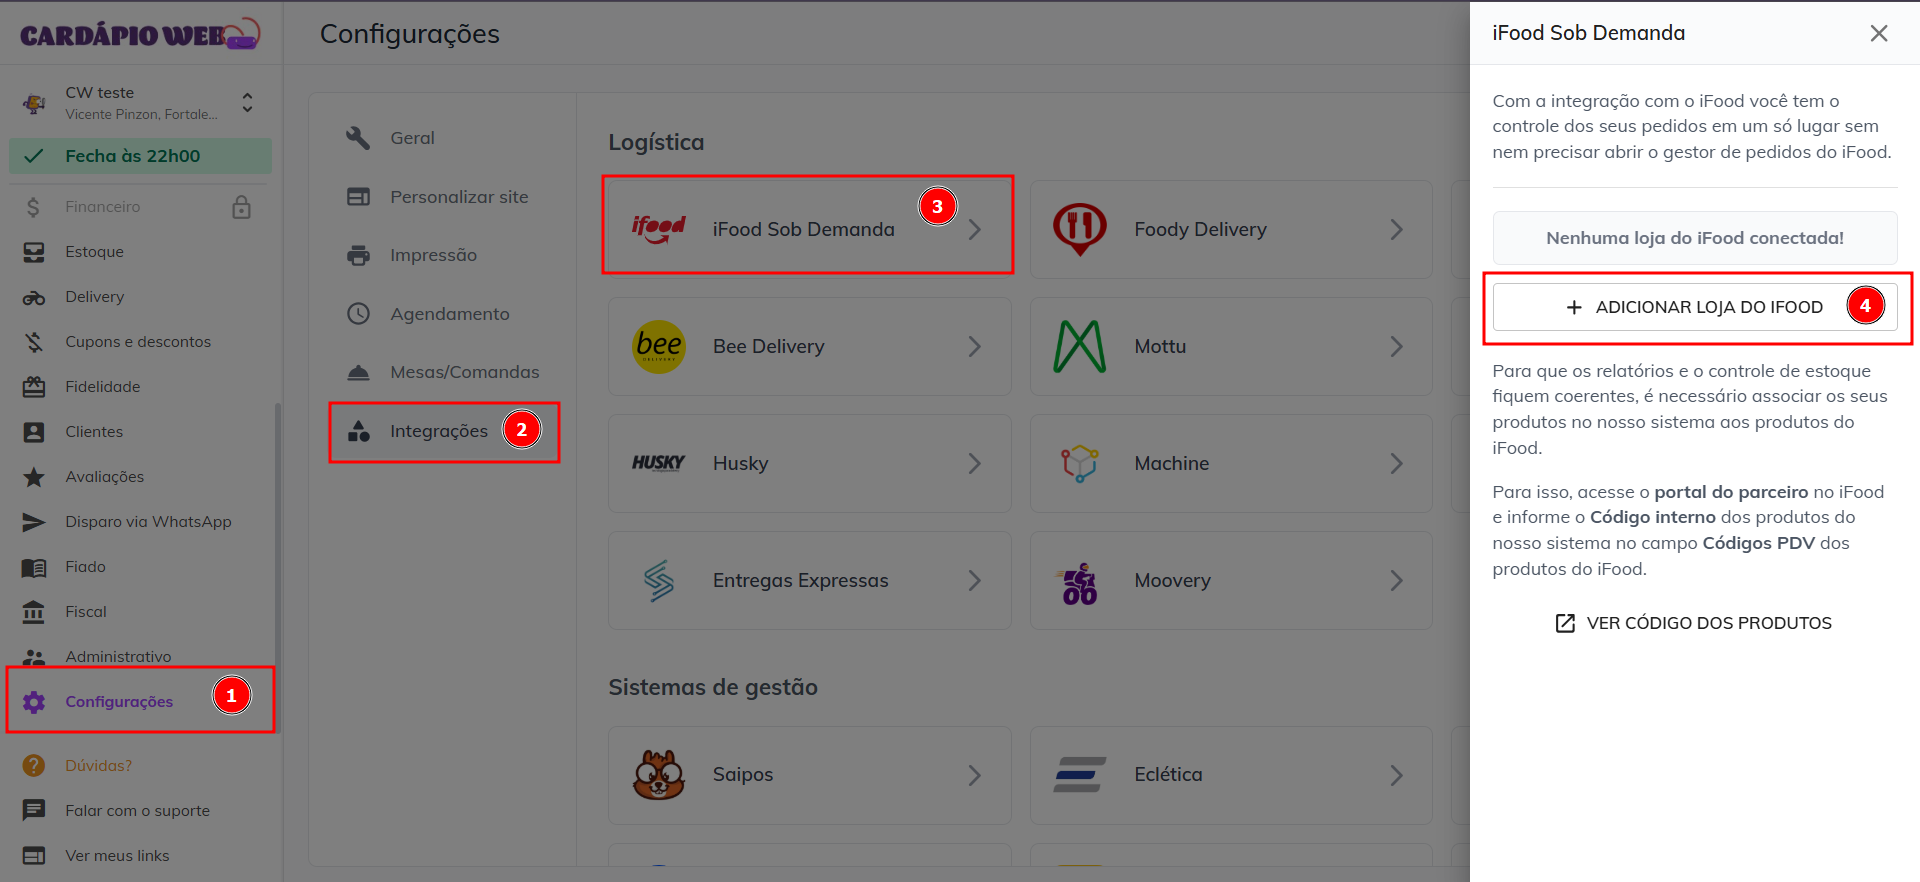Open iFood Sob Demanda chevron arrow
This screenshot has width=1920, height=882.
coord(975,230)
